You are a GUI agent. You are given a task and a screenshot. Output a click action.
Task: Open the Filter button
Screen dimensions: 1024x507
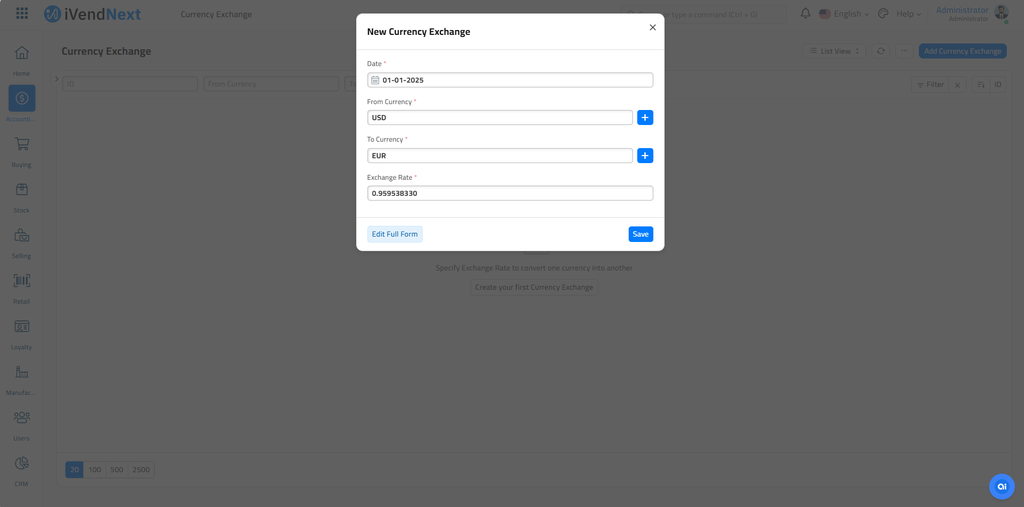click(930, 85)
